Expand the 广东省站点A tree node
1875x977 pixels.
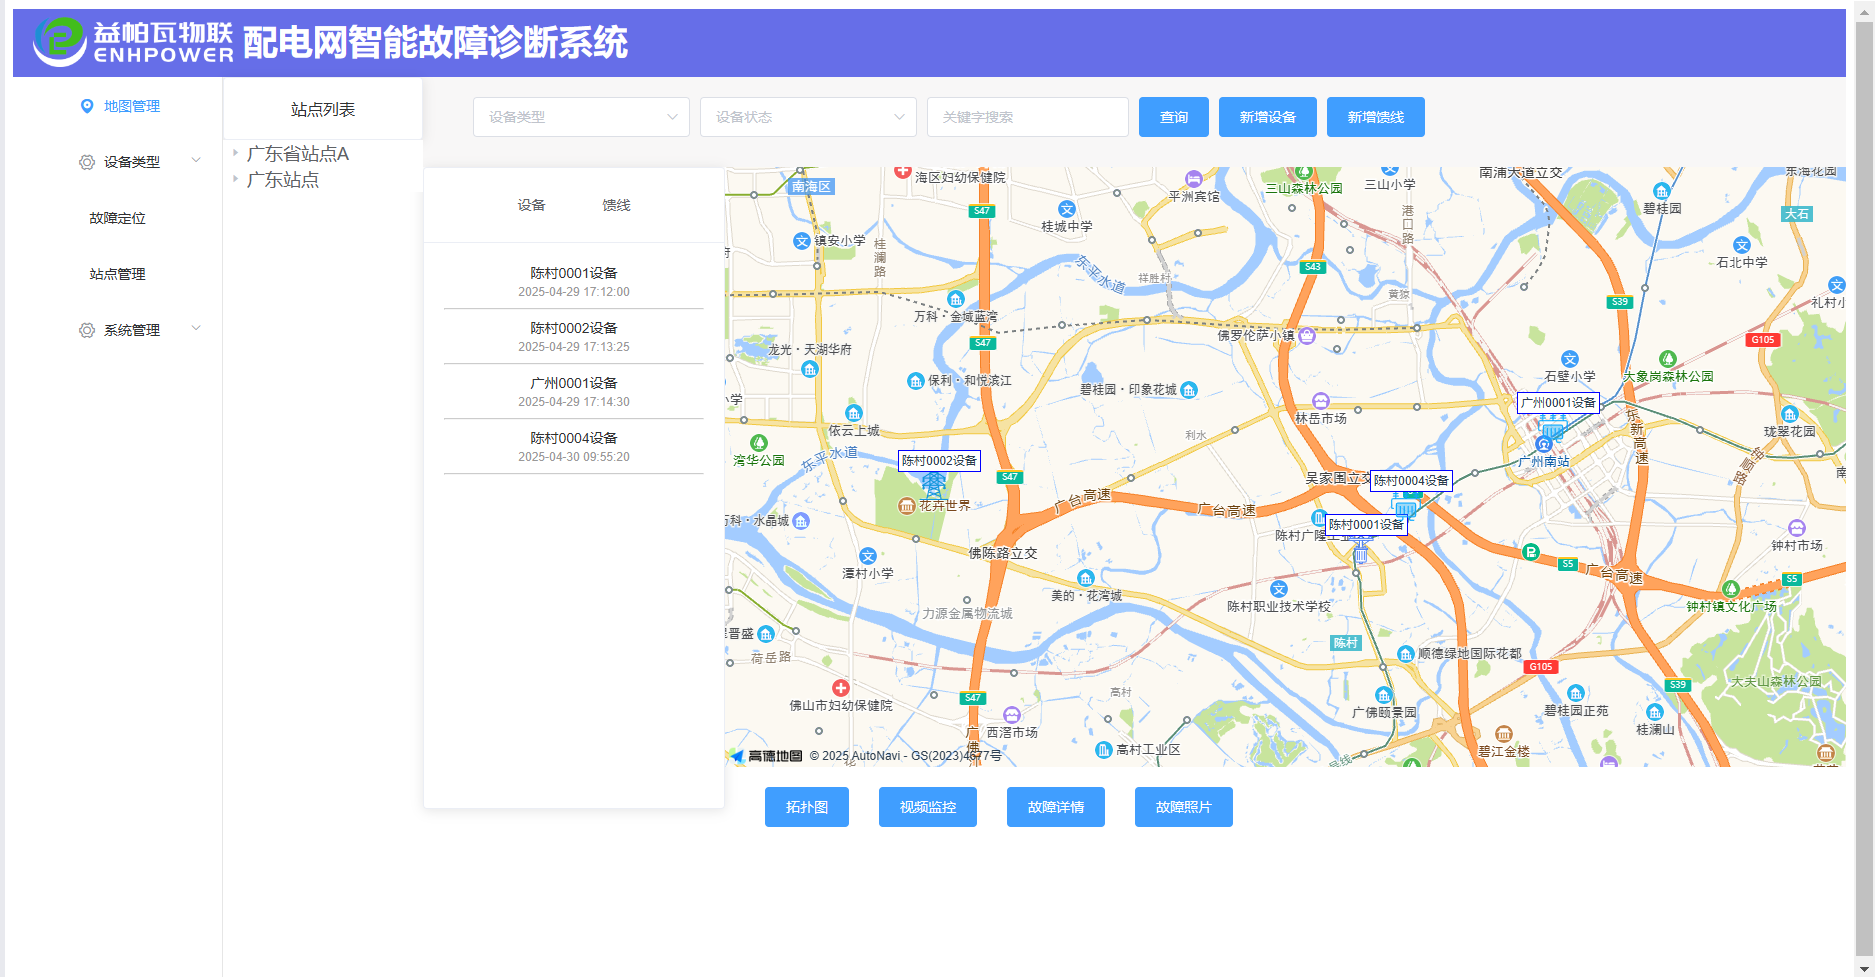pyautogui.click(x=235, y=153)
